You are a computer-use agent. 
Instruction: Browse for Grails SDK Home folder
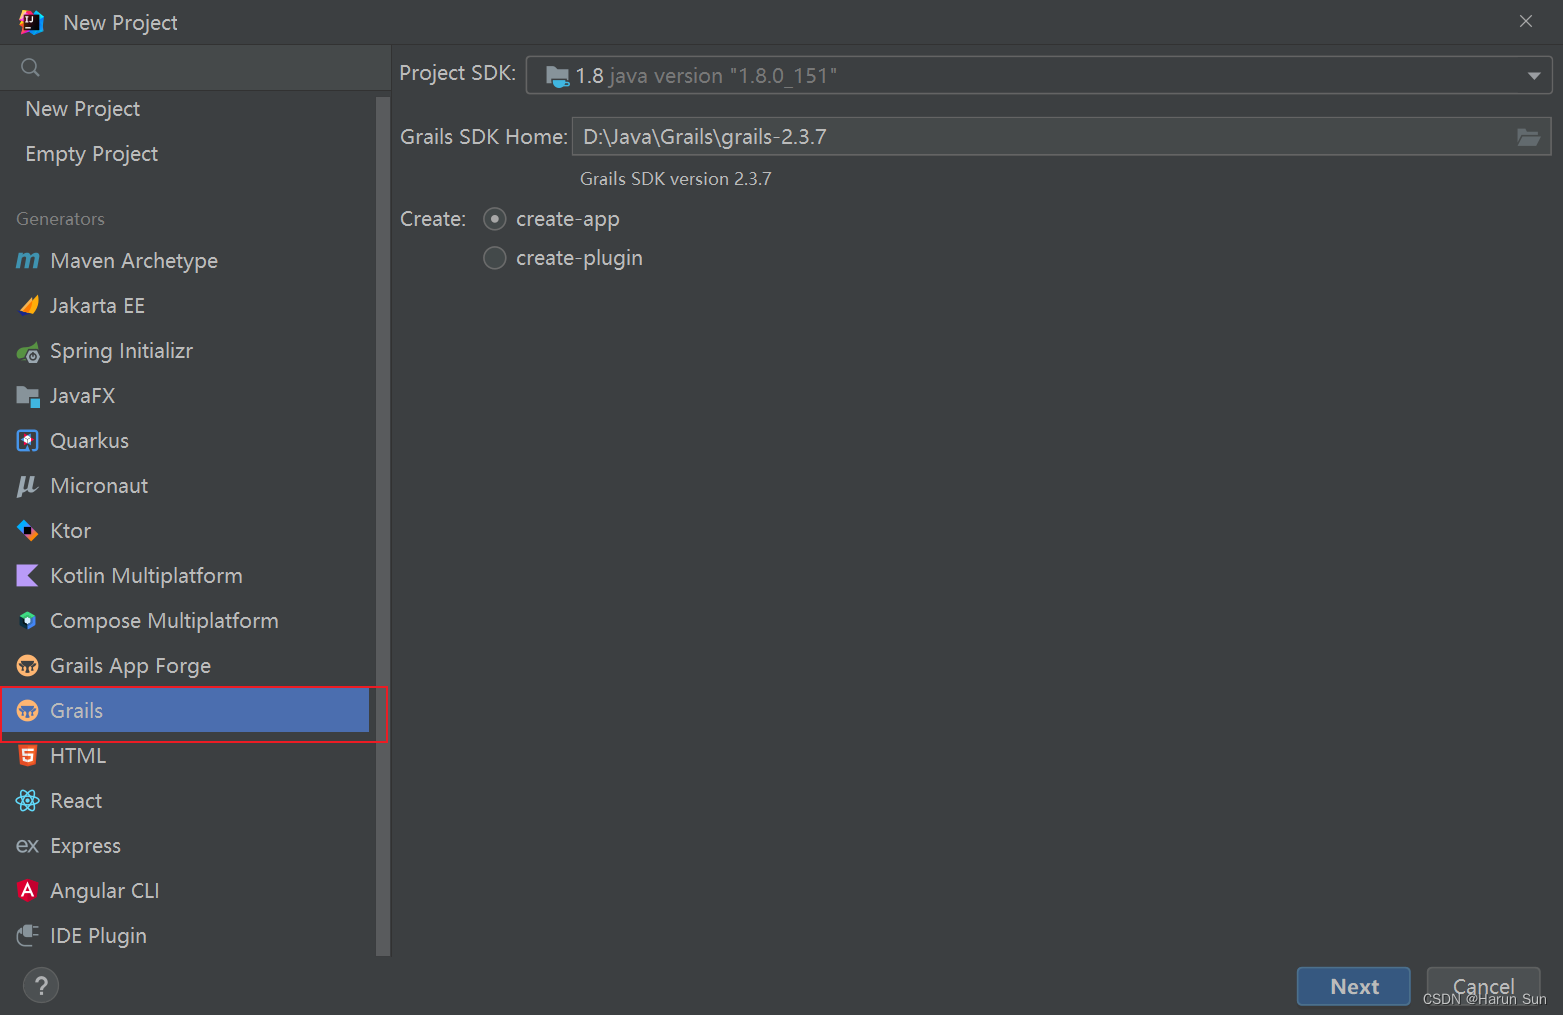(x=1528, y=137)
